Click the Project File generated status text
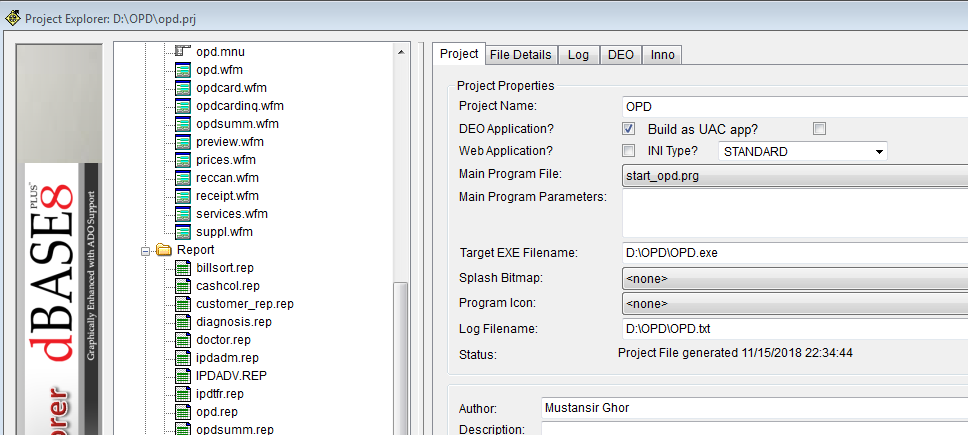This screenshot has width=968, height=435. pos(736,353)
